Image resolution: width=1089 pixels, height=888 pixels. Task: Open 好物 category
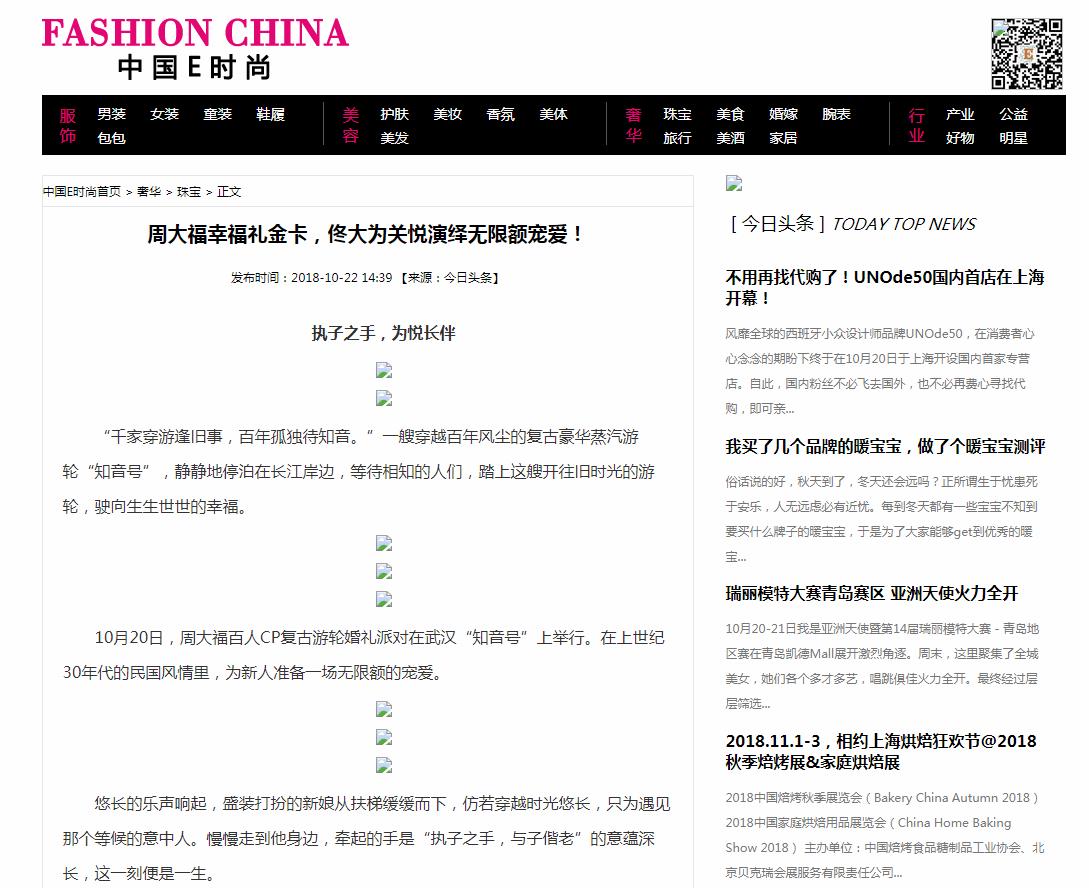[x=960, y=137]
